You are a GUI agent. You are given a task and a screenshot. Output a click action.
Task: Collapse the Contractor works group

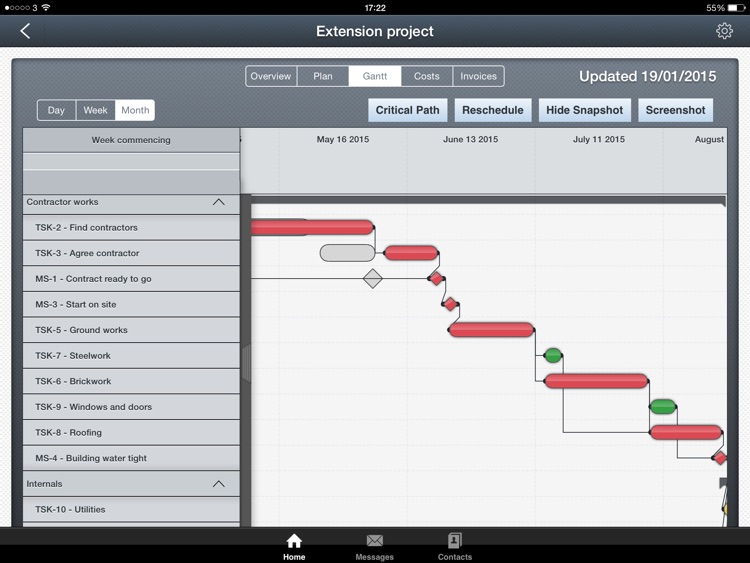point(219,202)
